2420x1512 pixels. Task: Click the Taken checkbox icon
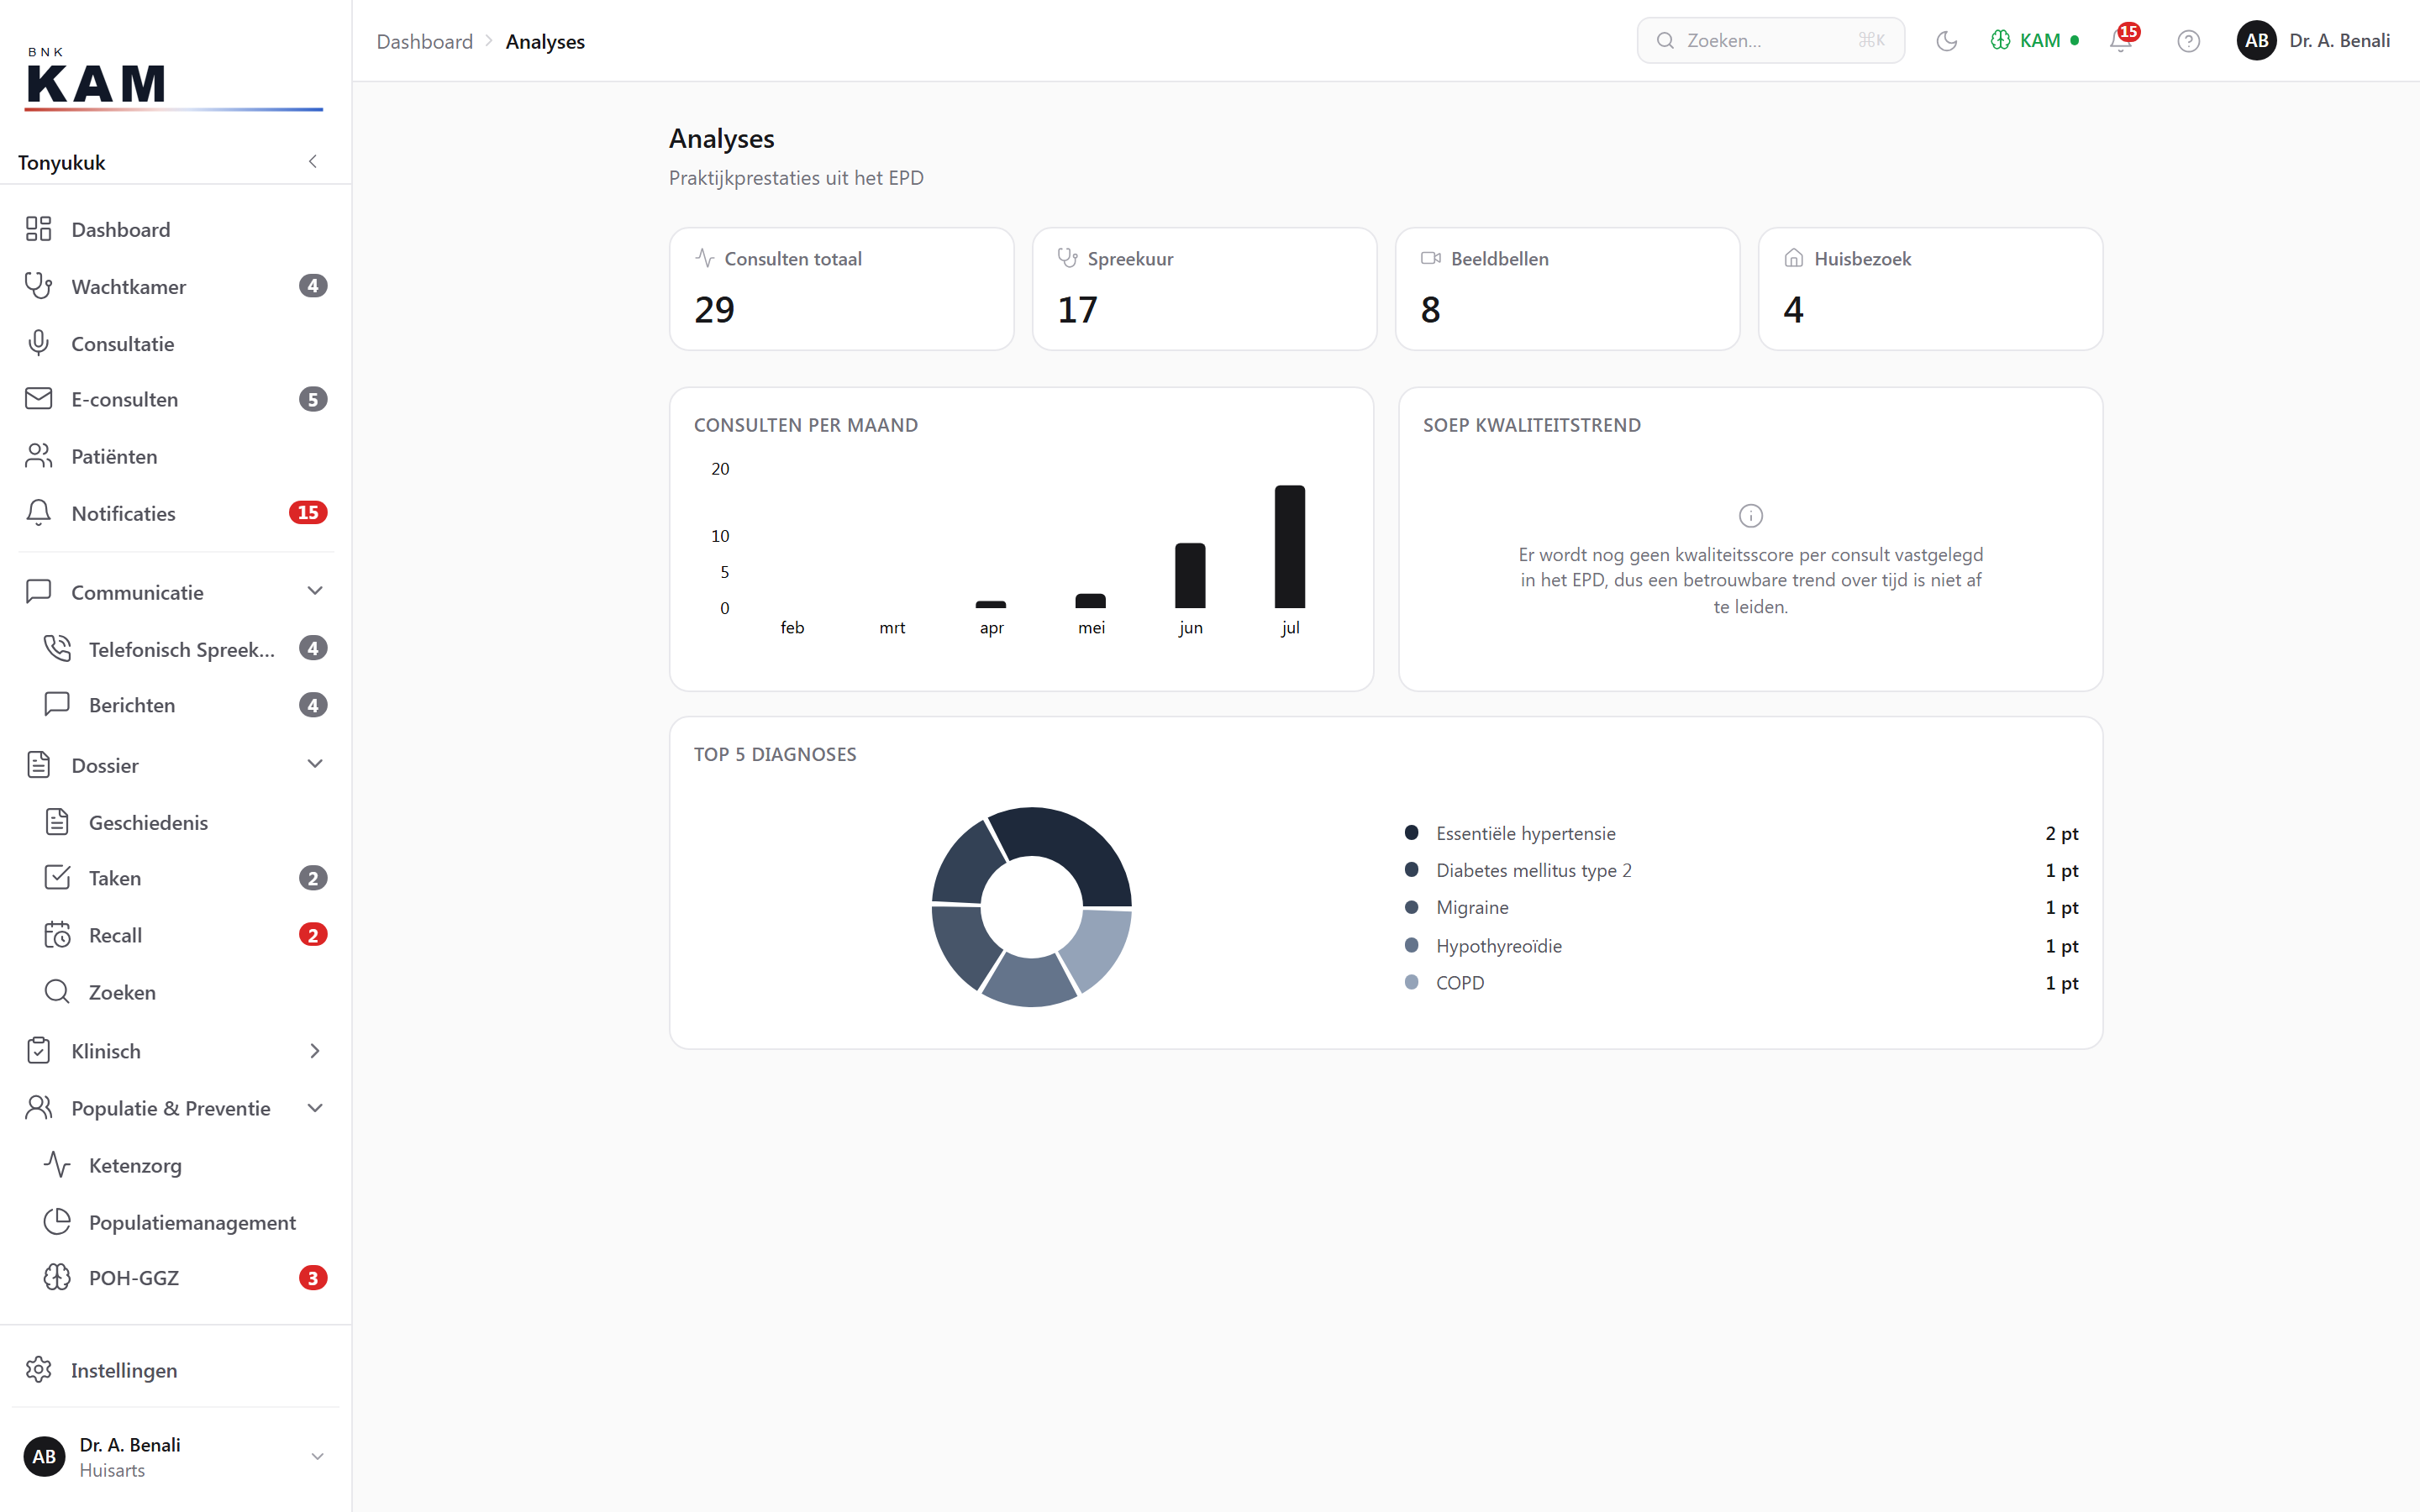click(57, 878)
